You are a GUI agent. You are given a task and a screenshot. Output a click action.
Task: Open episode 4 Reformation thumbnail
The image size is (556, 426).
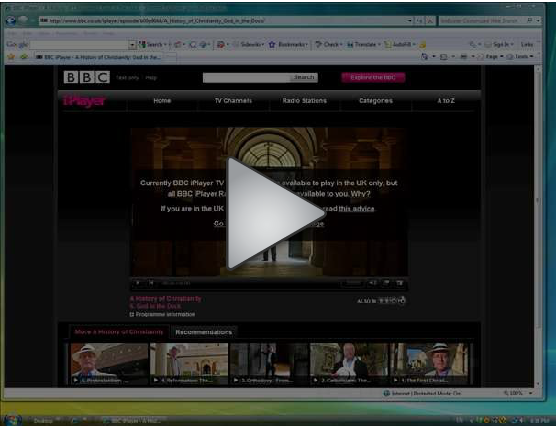tap(189, 364)
